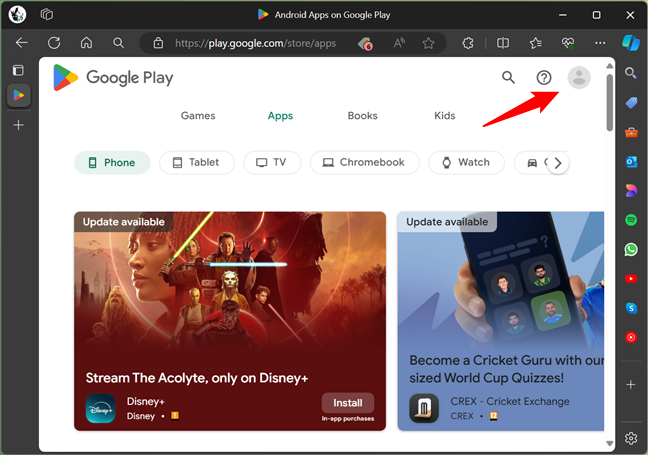Image resolution: width=648 pixels, height=455 pixels.
Task: Go back with the back arrow
Action: [21, 43]
